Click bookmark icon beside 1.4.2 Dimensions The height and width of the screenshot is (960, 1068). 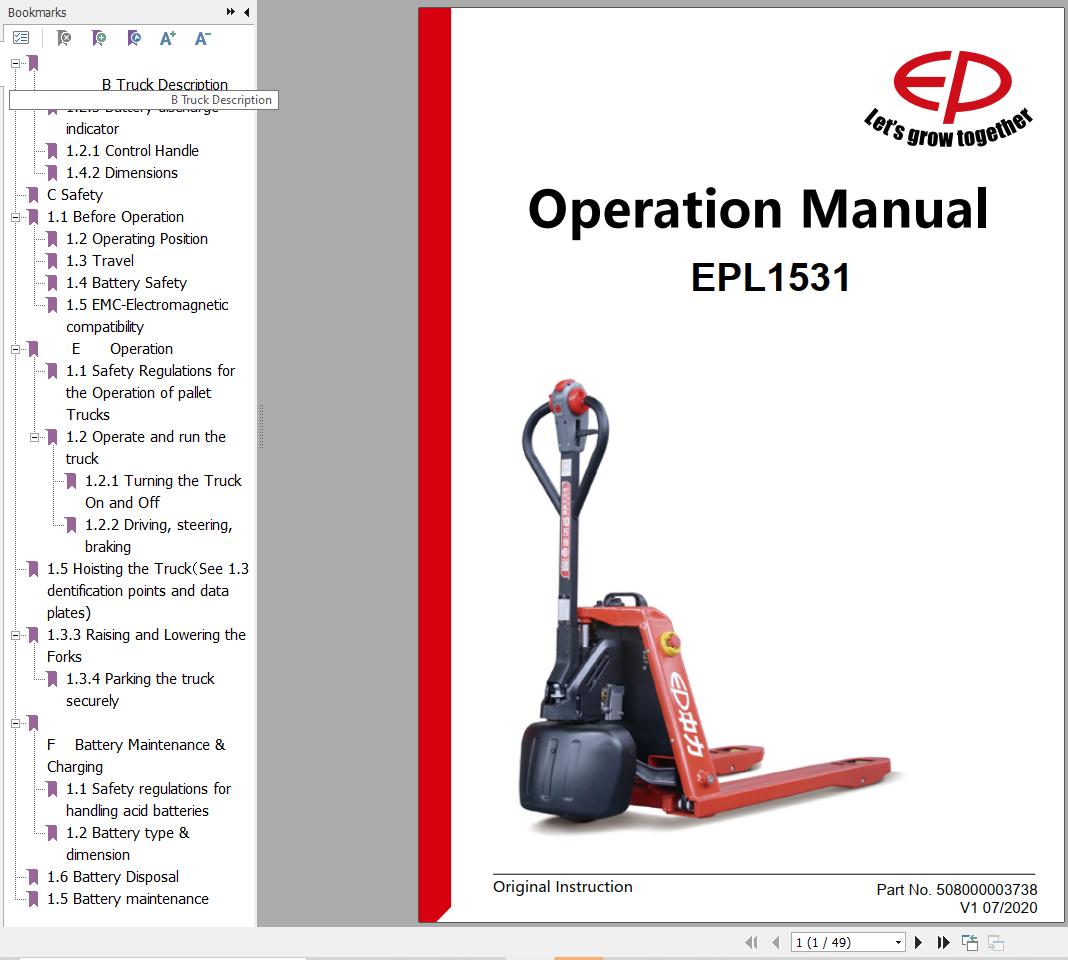coord(52,173)
